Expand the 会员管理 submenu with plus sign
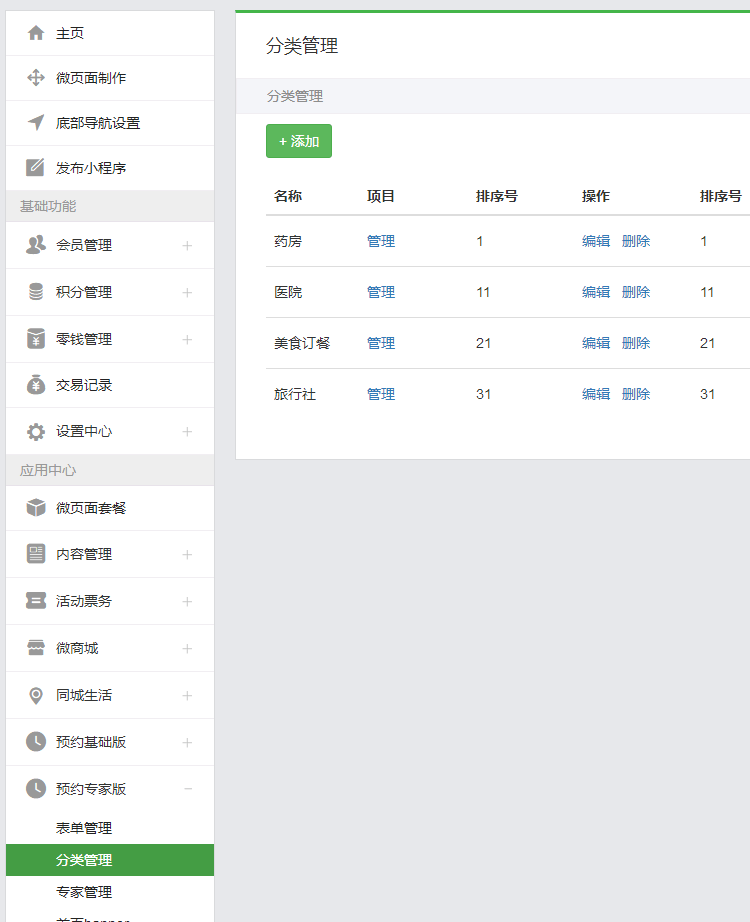The height and width of the screenshot is (922, 750). [x=187, y=246]
